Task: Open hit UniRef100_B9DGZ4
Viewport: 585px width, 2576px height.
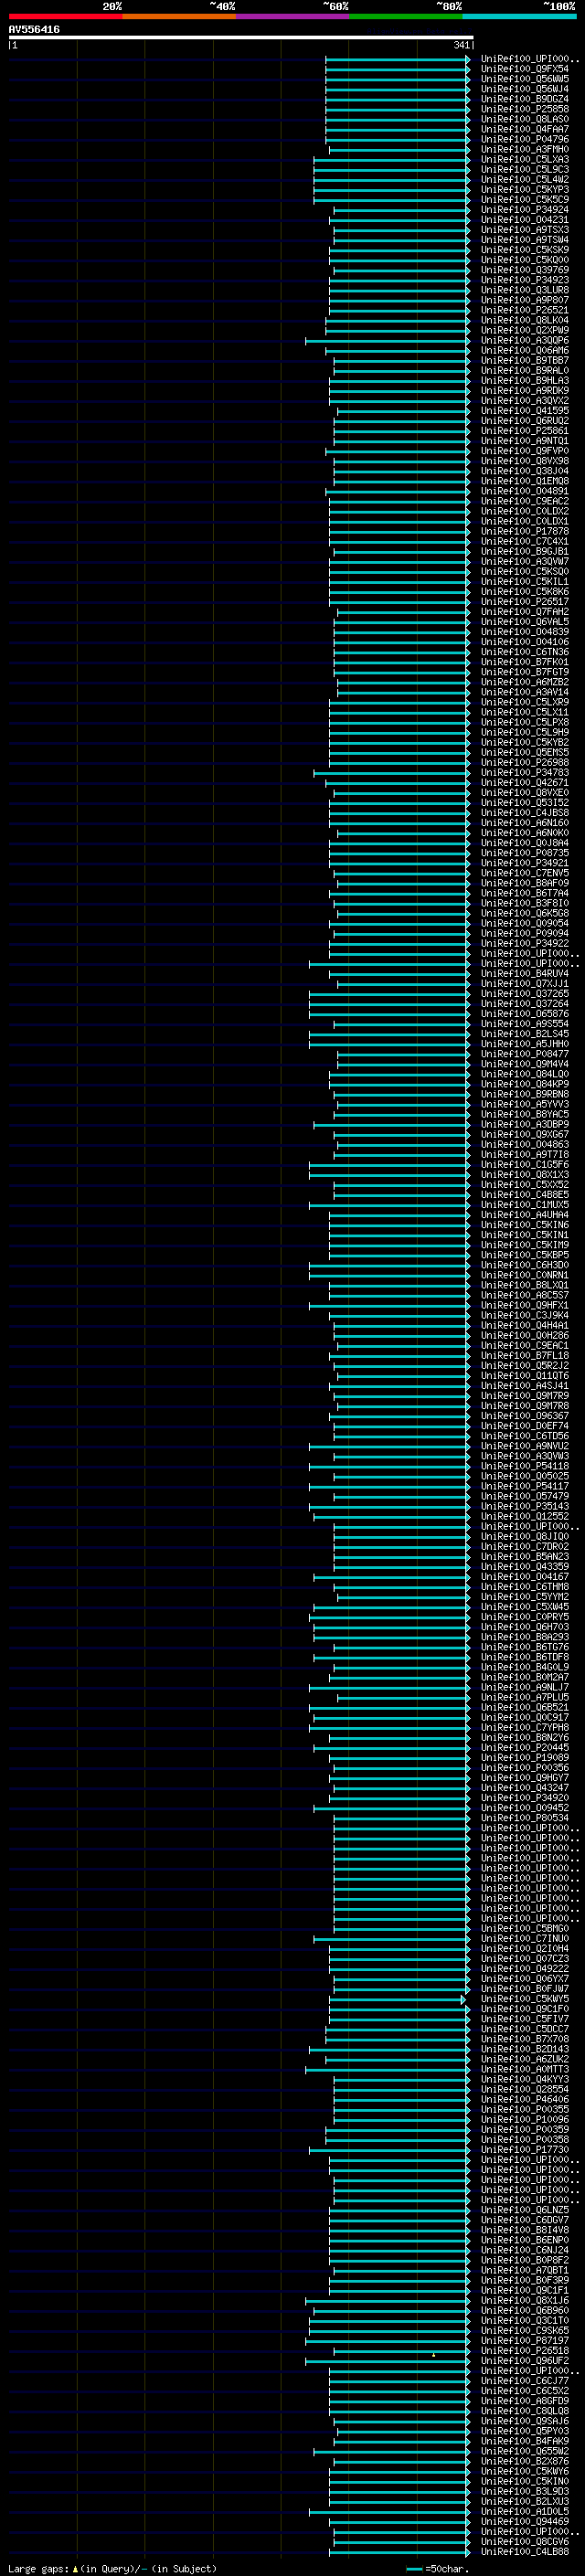Action: coord(525,99)
